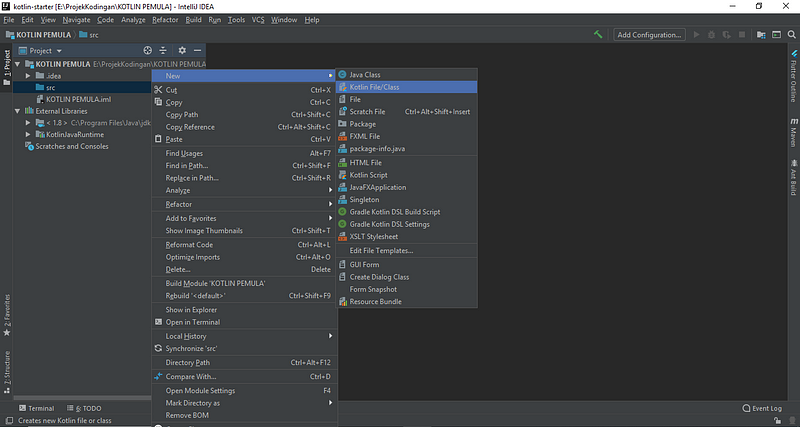Screen dimensions: 800x427
Task: Click Open in Terminal in context menu
Action: click(243, 322)
